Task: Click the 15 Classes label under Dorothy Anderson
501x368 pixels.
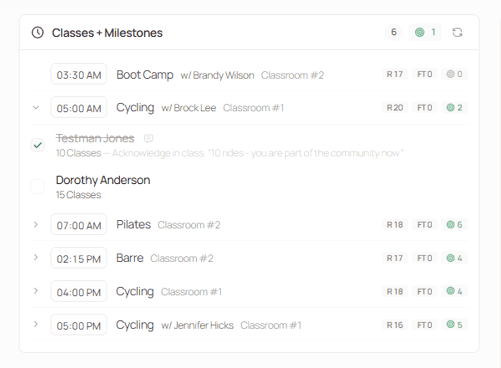Action: coord(78,195)
